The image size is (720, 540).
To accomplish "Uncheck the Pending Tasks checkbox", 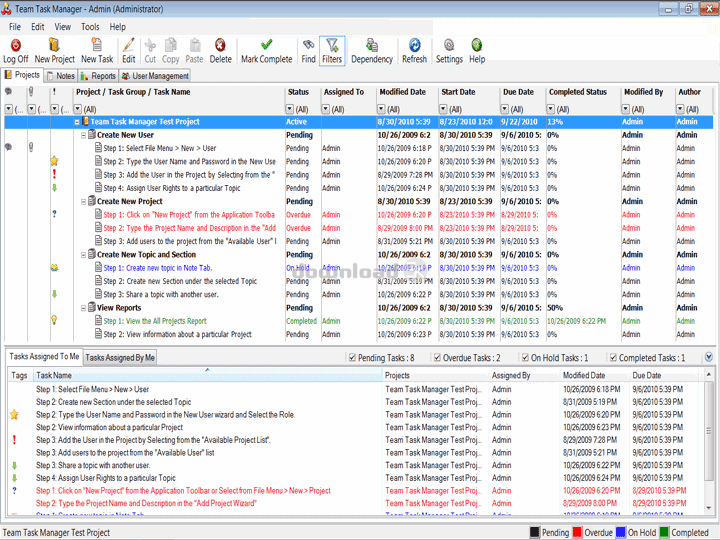I will [352, 357].
